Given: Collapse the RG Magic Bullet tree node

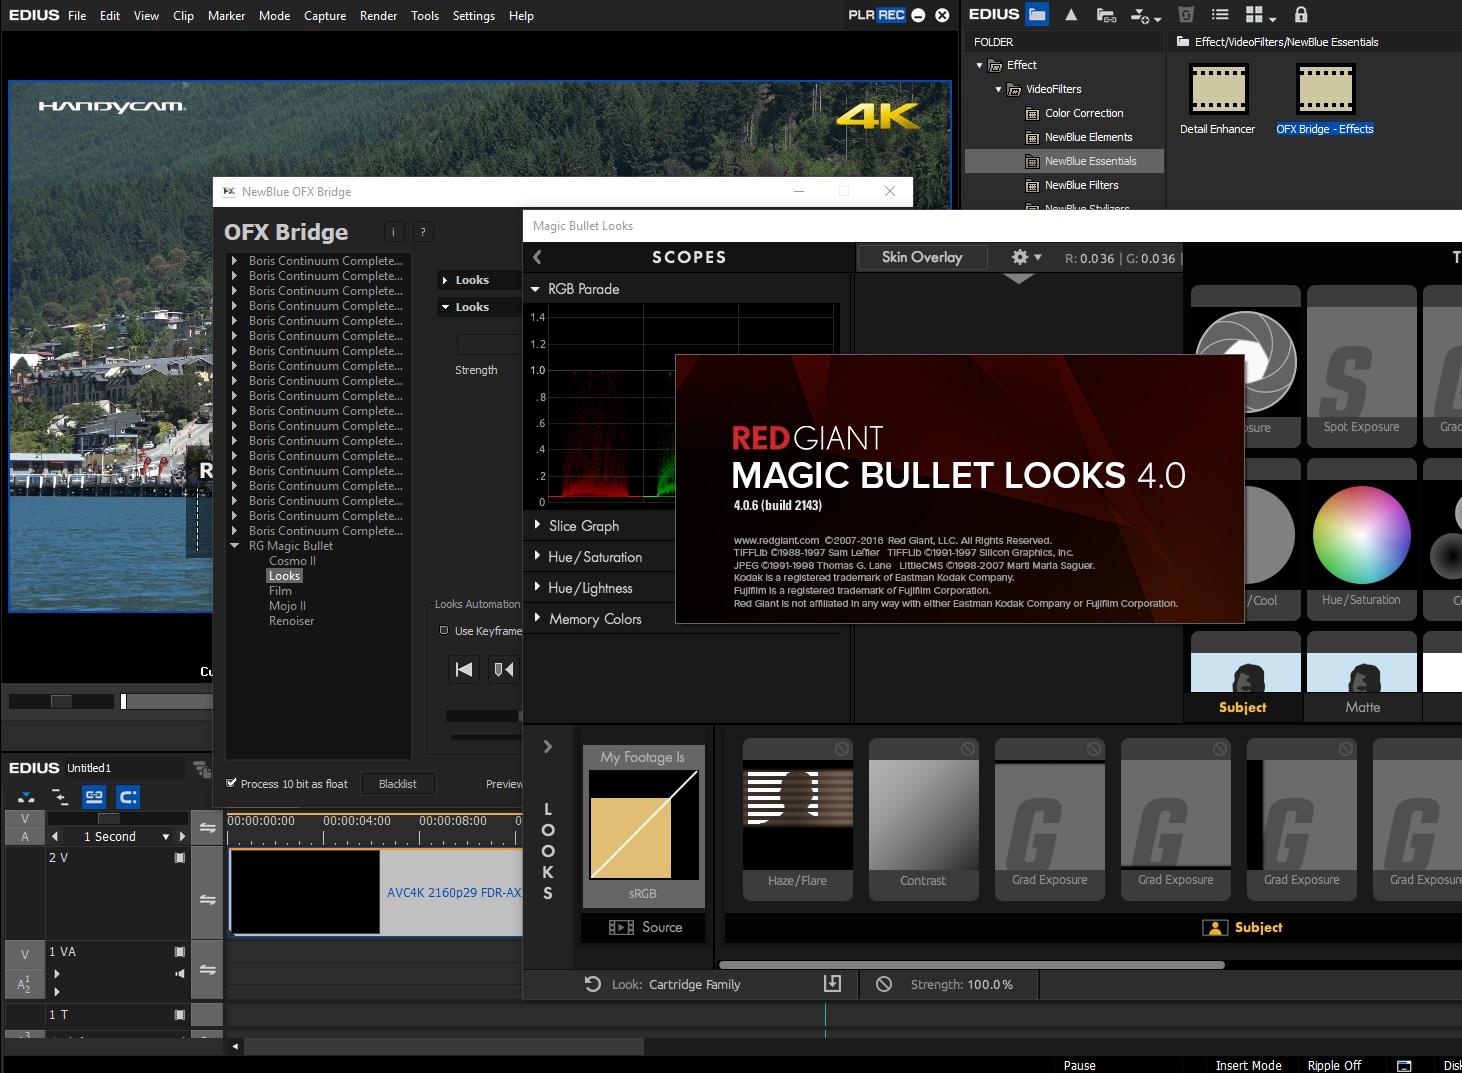Looking at the screenshot, I should pos(235,546).
